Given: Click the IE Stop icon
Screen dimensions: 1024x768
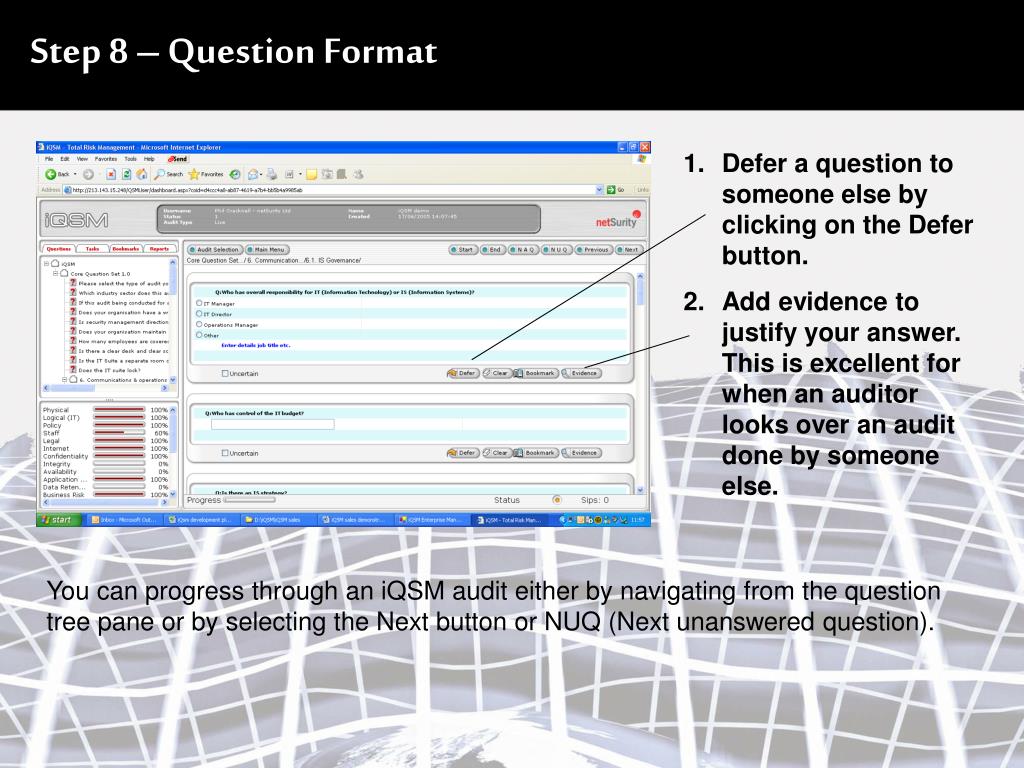Looking at the screenshot, I should click(x=111, y=174).
